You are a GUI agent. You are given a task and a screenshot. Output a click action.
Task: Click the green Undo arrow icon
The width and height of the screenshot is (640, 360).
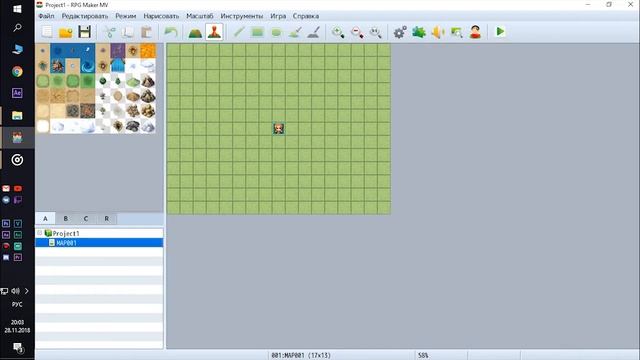pos(171,32)
